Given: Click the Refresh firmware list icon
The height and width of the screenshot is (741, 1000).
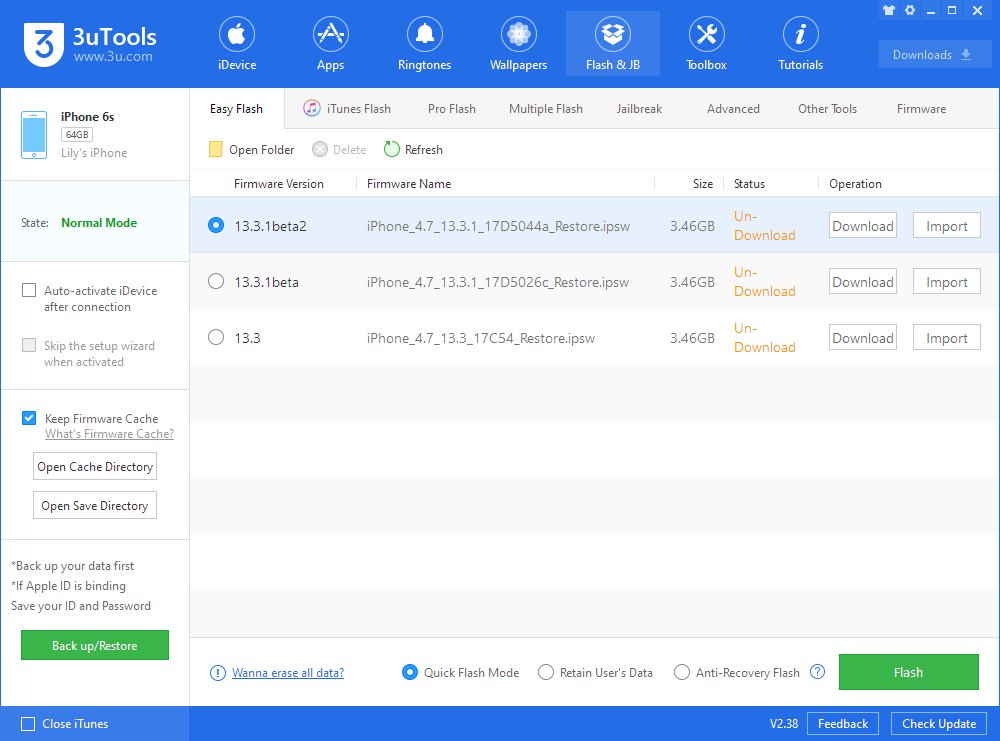Looking at the screenshot, I should pos(392,149).
